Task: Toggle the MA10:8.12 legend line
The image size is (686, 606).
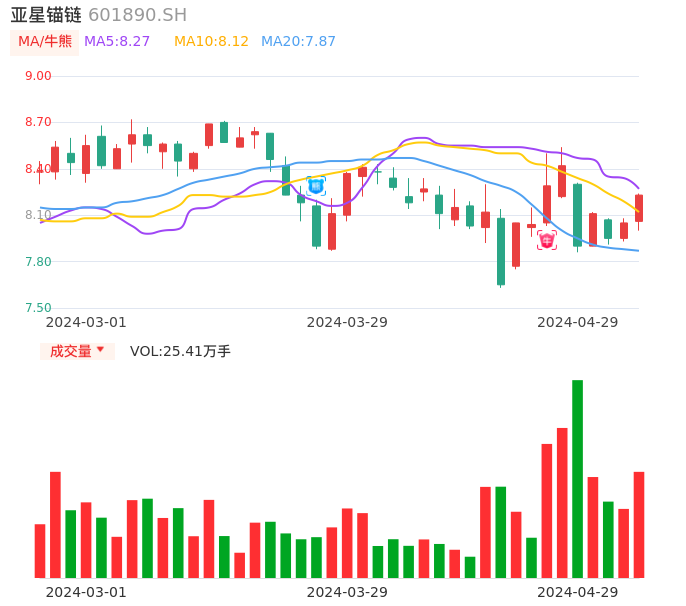Action: click(x=211, y=42)
